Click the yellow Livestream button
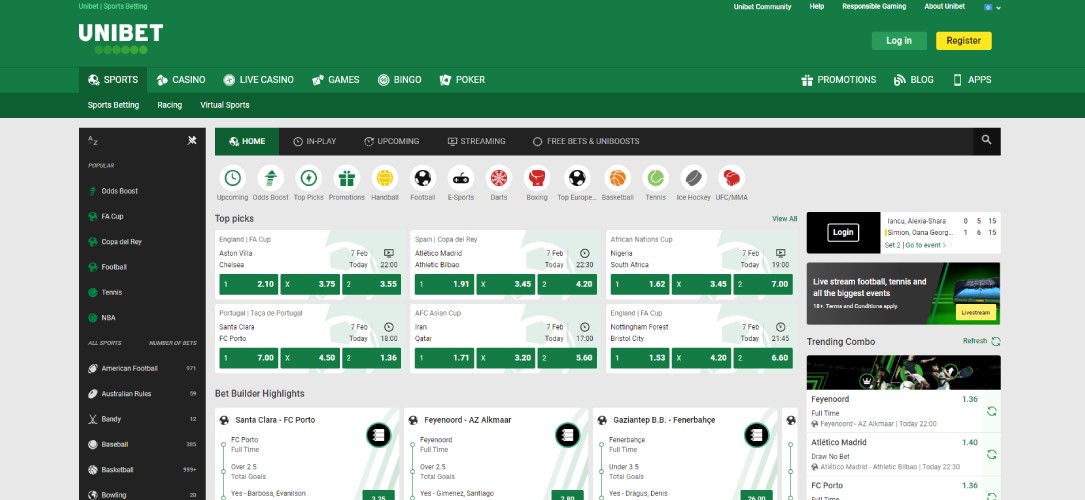The height and width of the screenshot is (500, 1085). [976, 313]
